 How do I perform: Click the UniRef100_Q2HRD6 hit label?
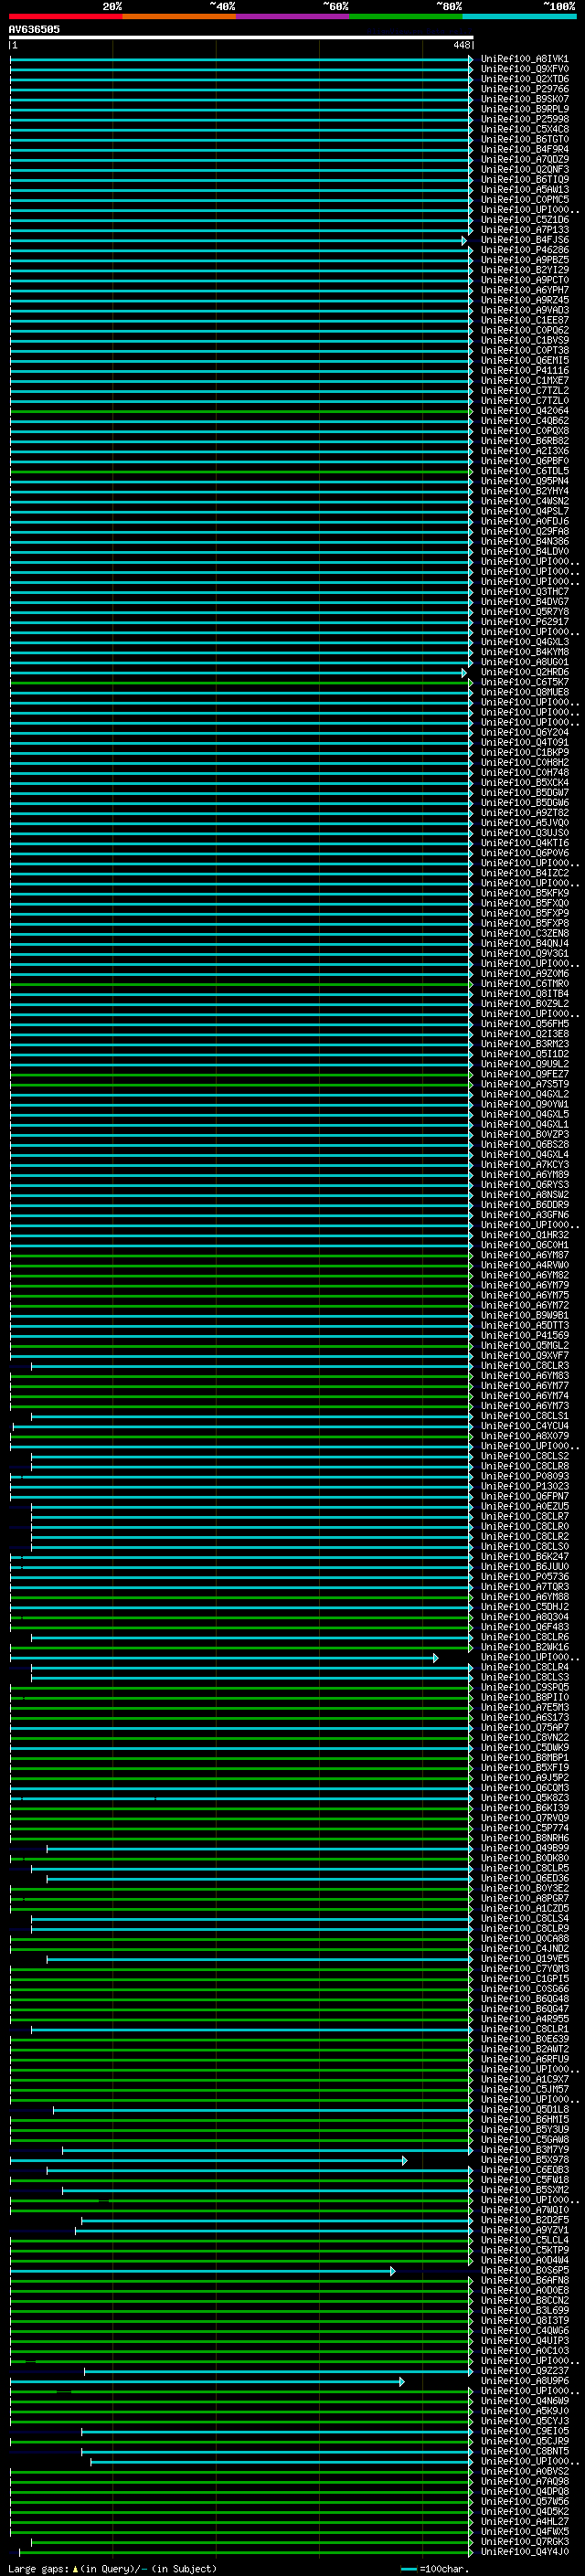click(x=525, y=672)
